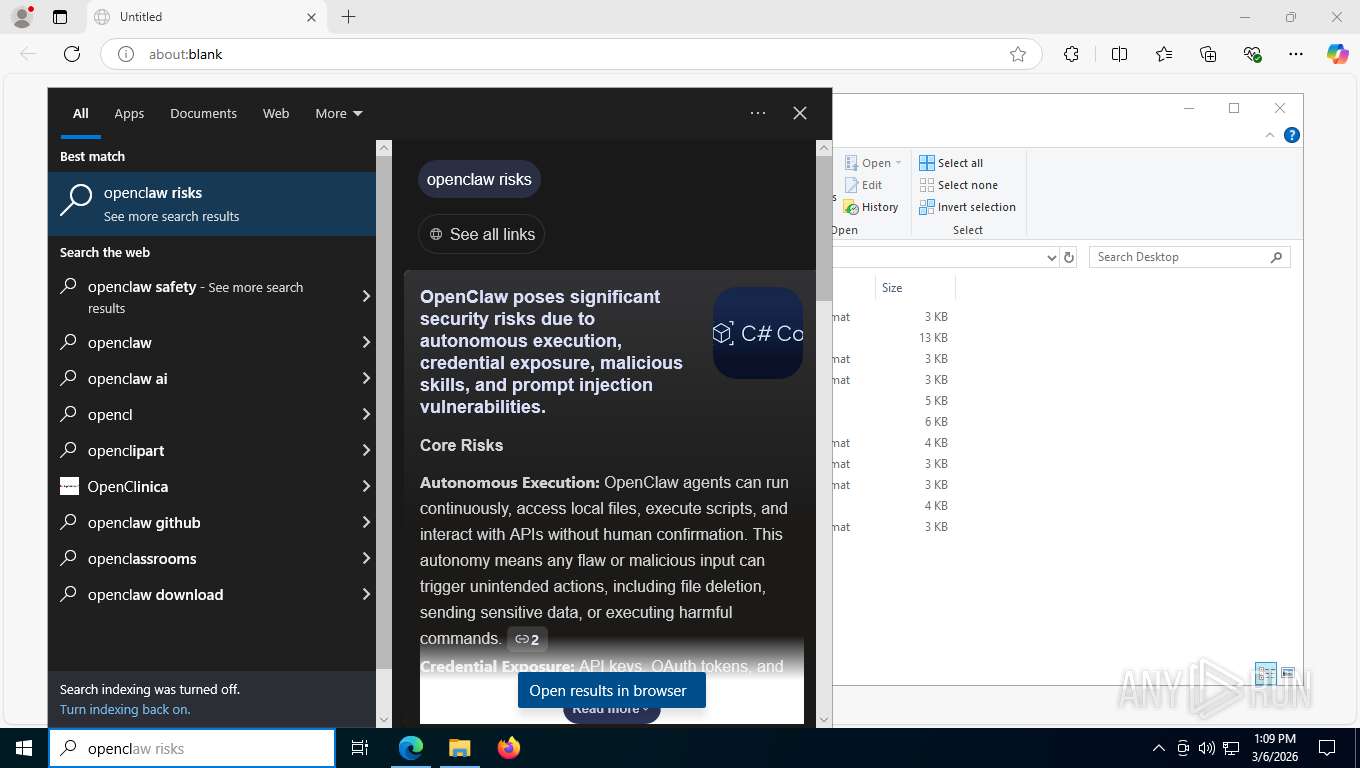
Task: Open Browser essentials heart icon
Action: tap(1253, 54)
